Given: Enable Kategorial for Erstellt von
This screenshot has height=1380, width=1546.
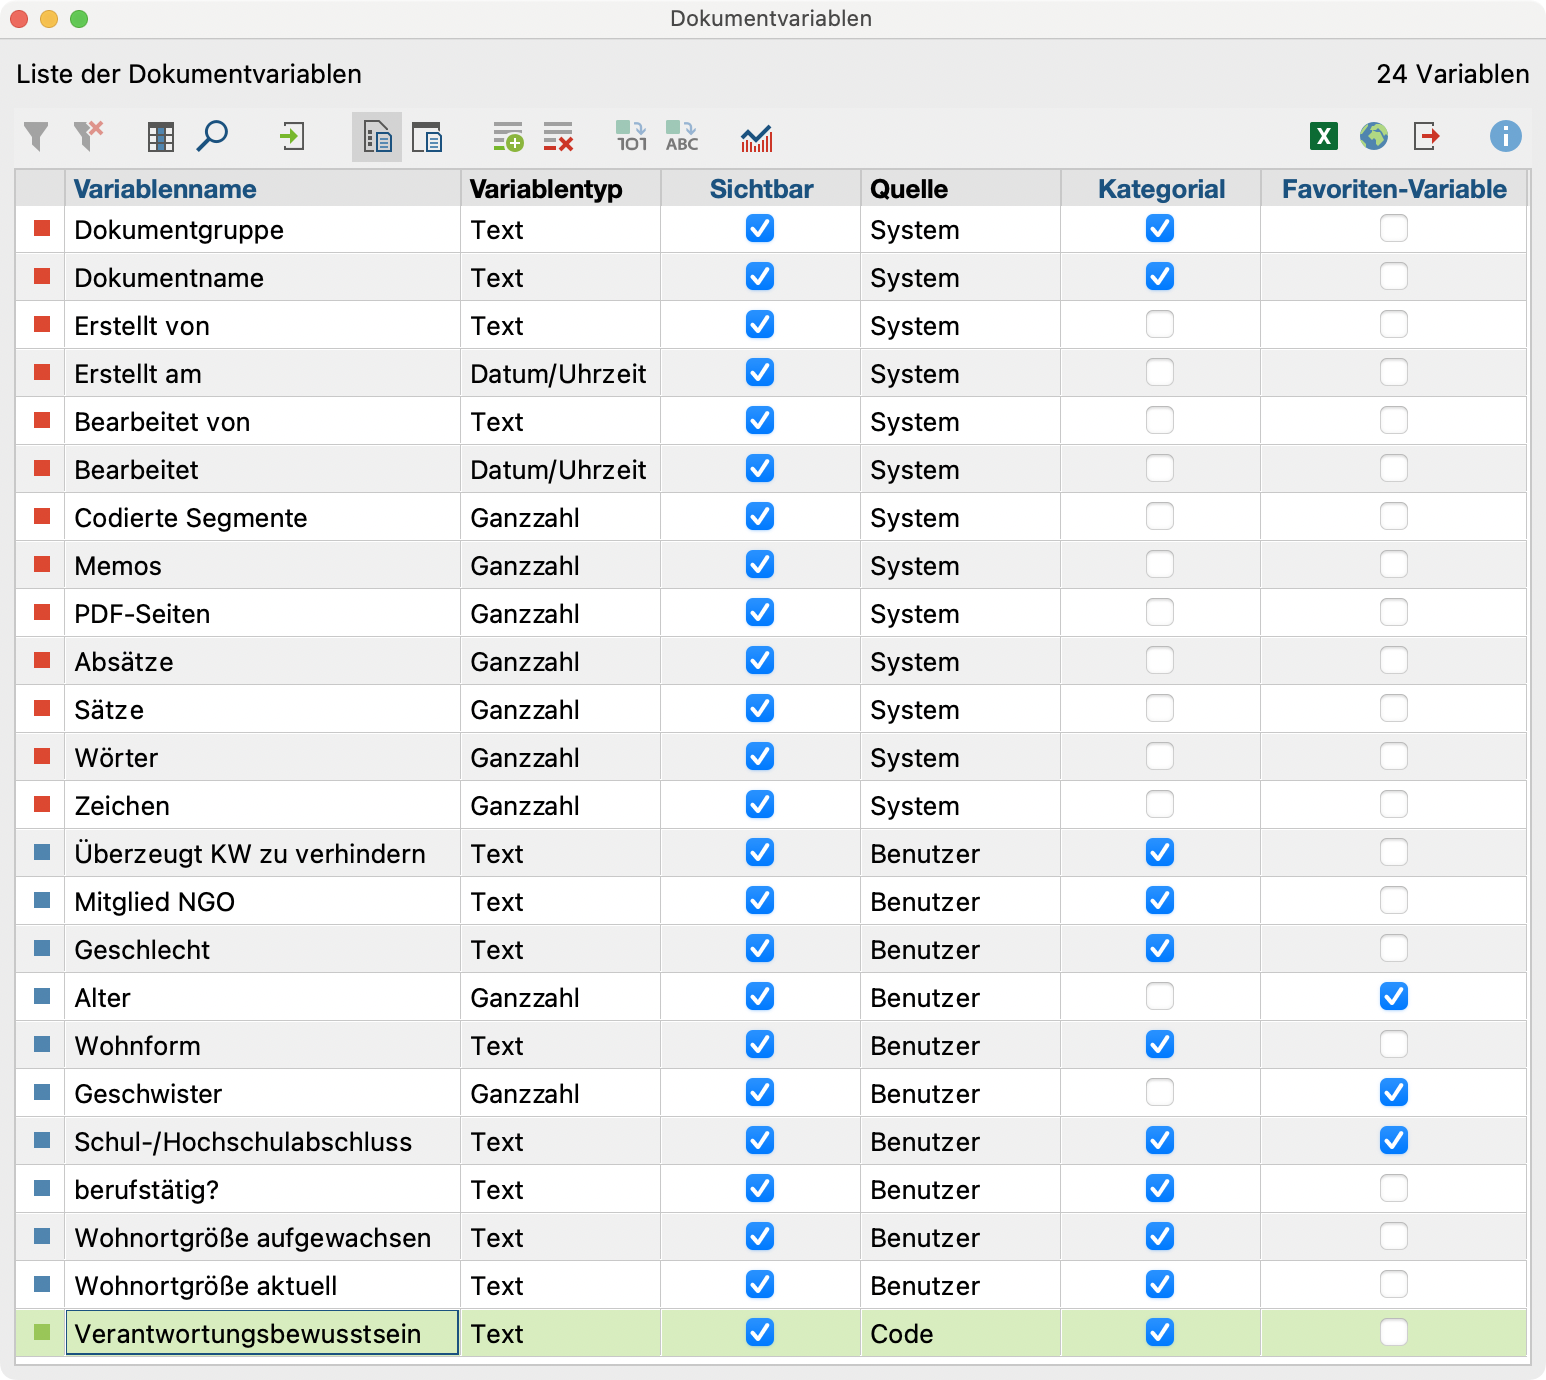Looking at the screenshot, I should tap(1160, 325).
